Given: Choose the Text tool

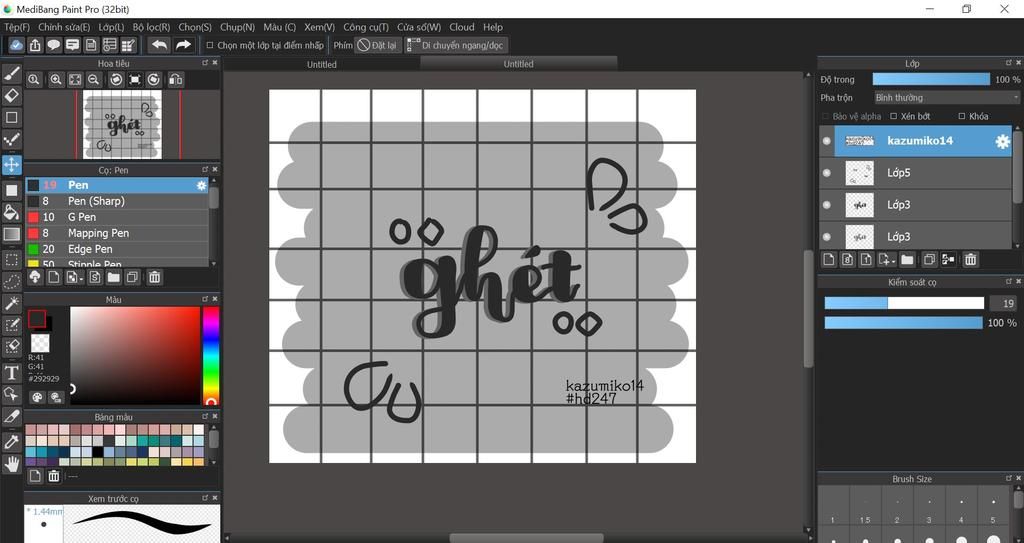Looking at the screenshot, I should pos(12,372).
